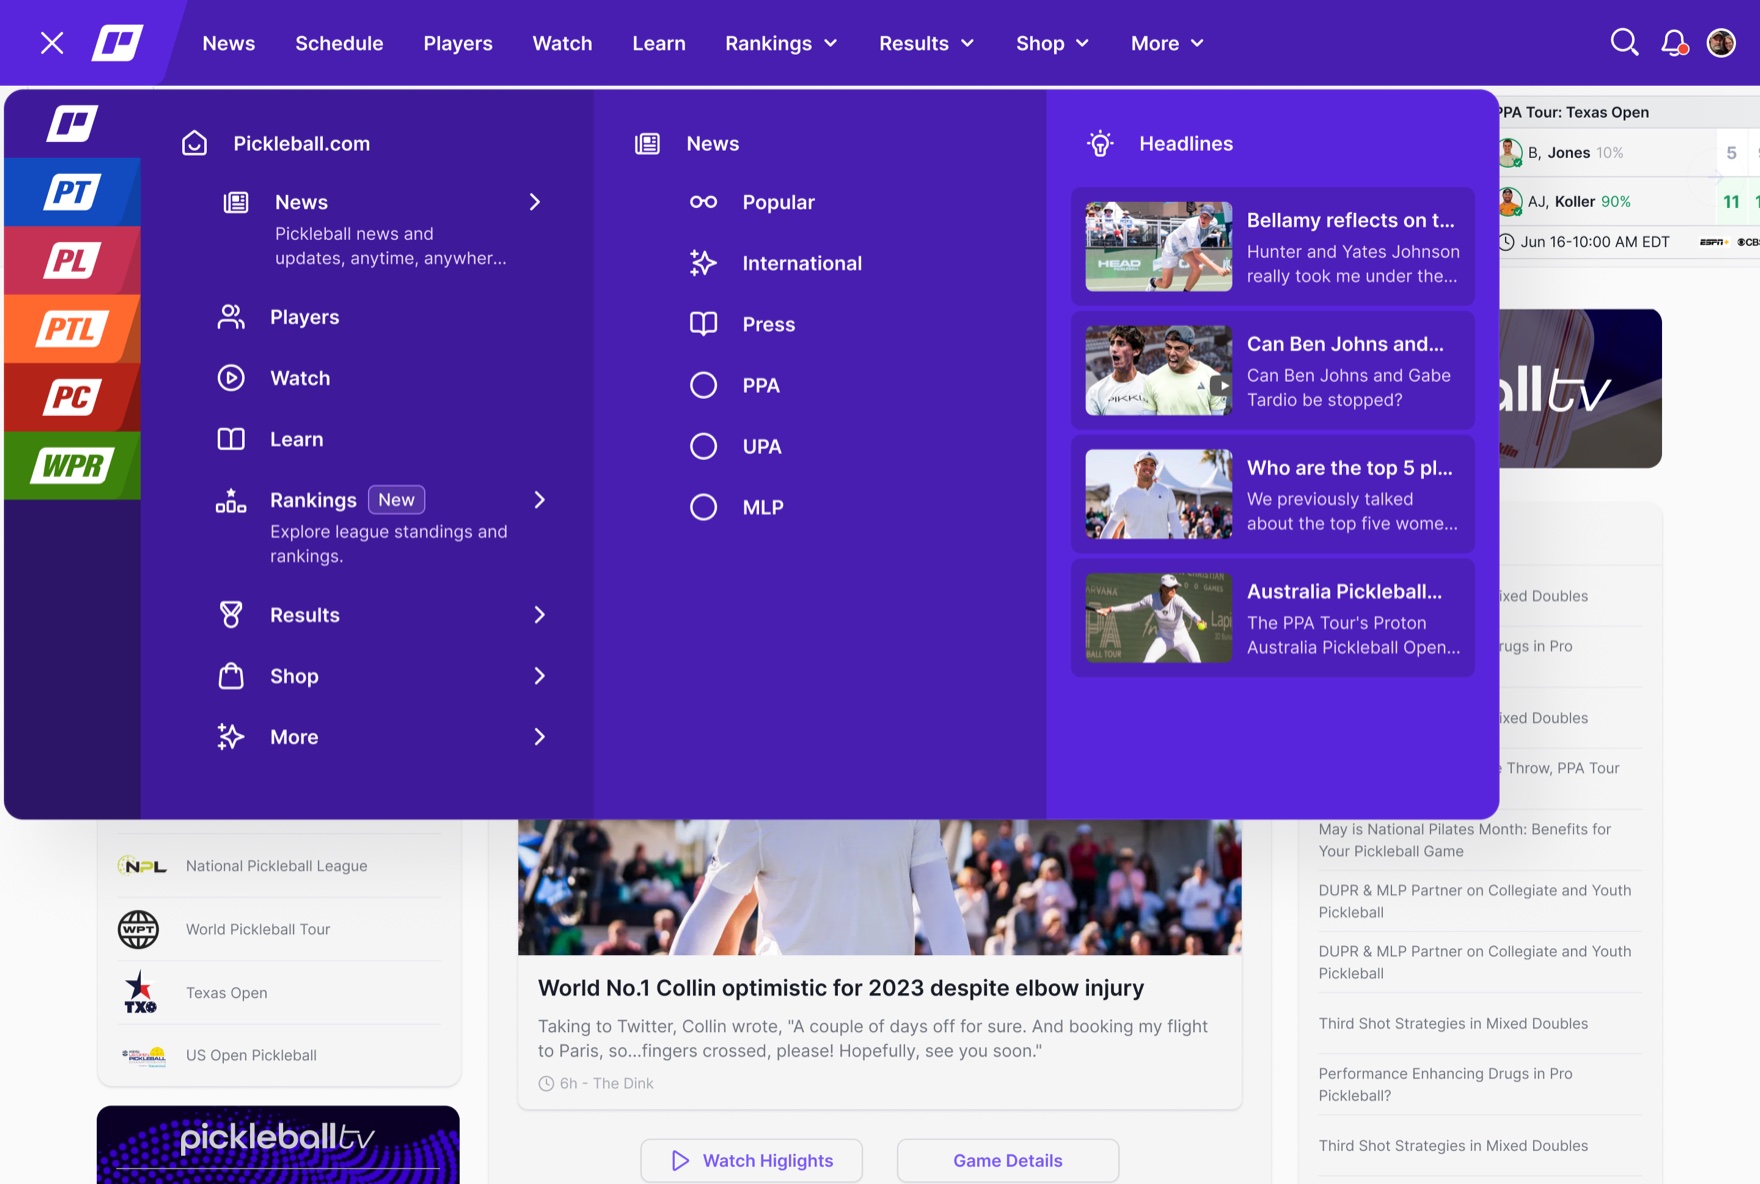This screenshot has width=1760, height=1184.
Task: Open the Shop dropdown in top navbar
Action: 1053,43
